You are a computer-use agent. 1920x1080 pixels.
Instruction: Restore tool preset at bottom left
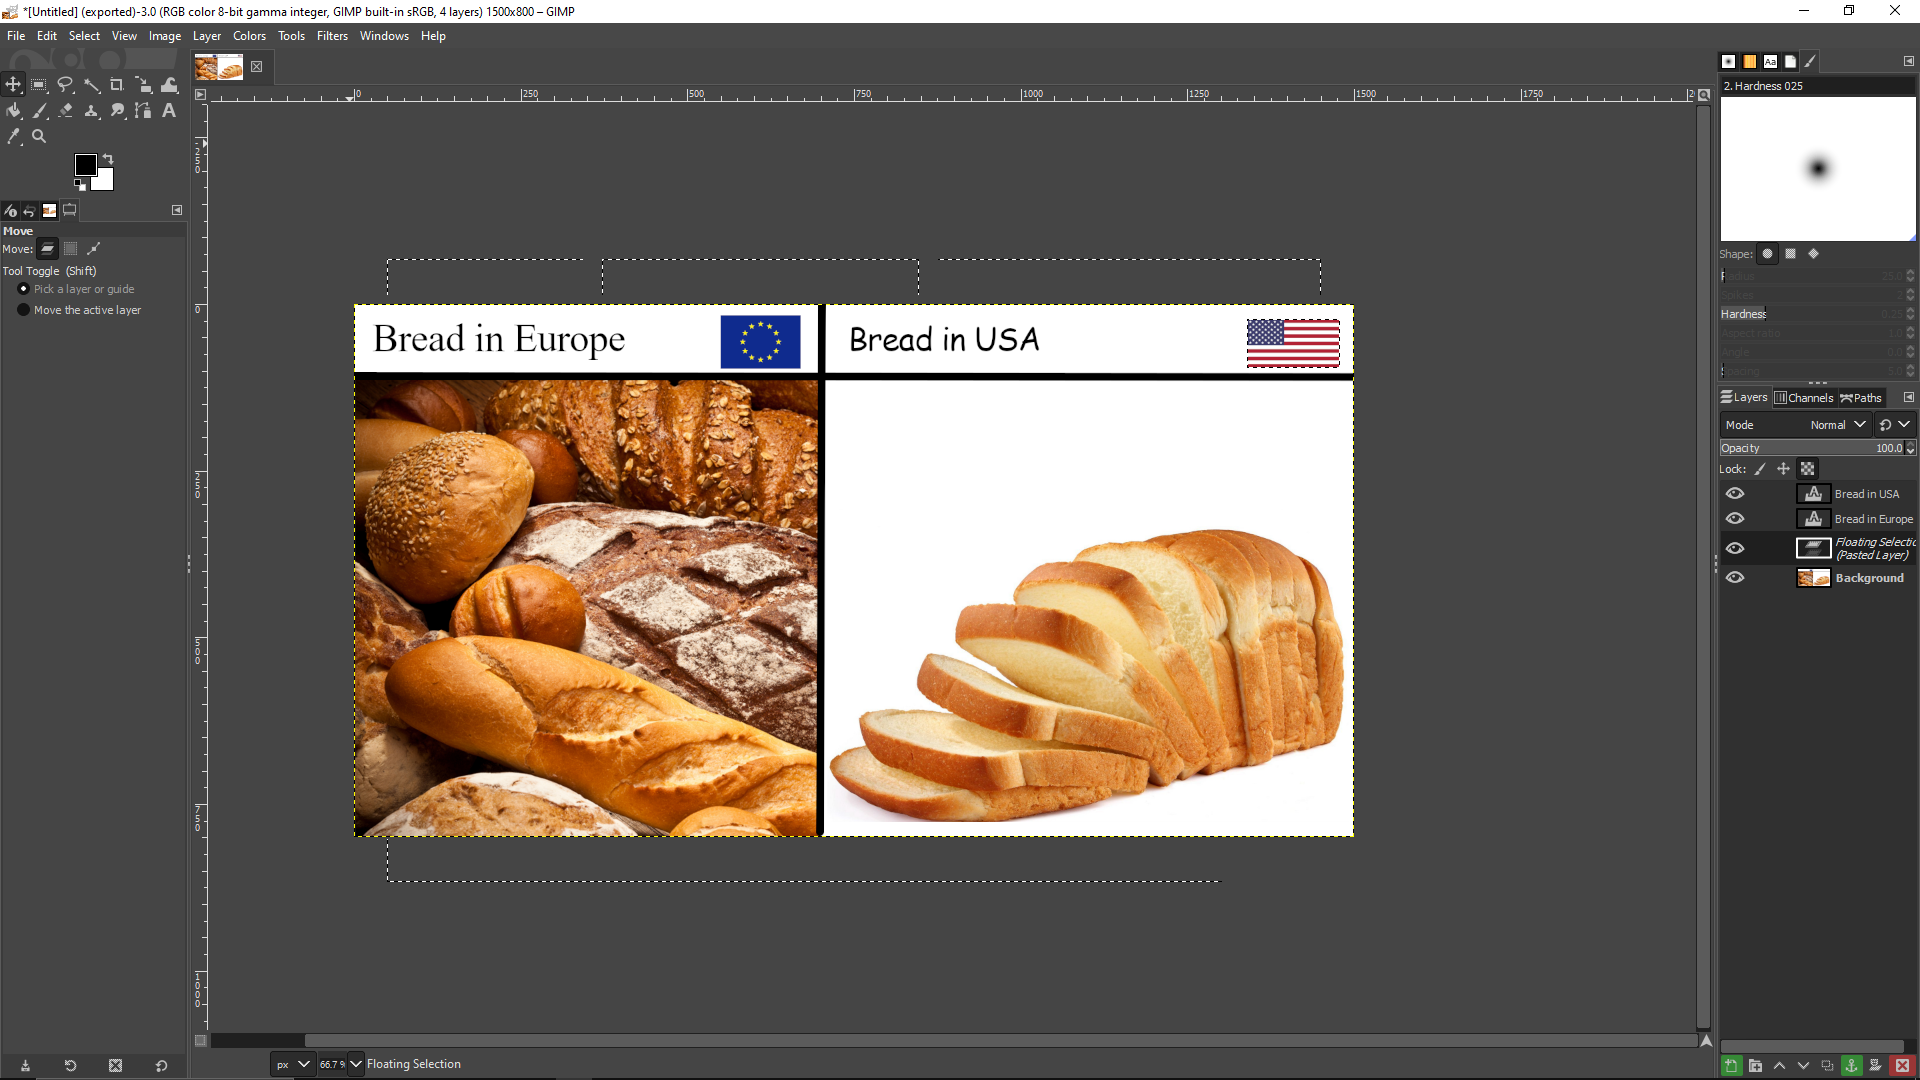click(70, 1066)
